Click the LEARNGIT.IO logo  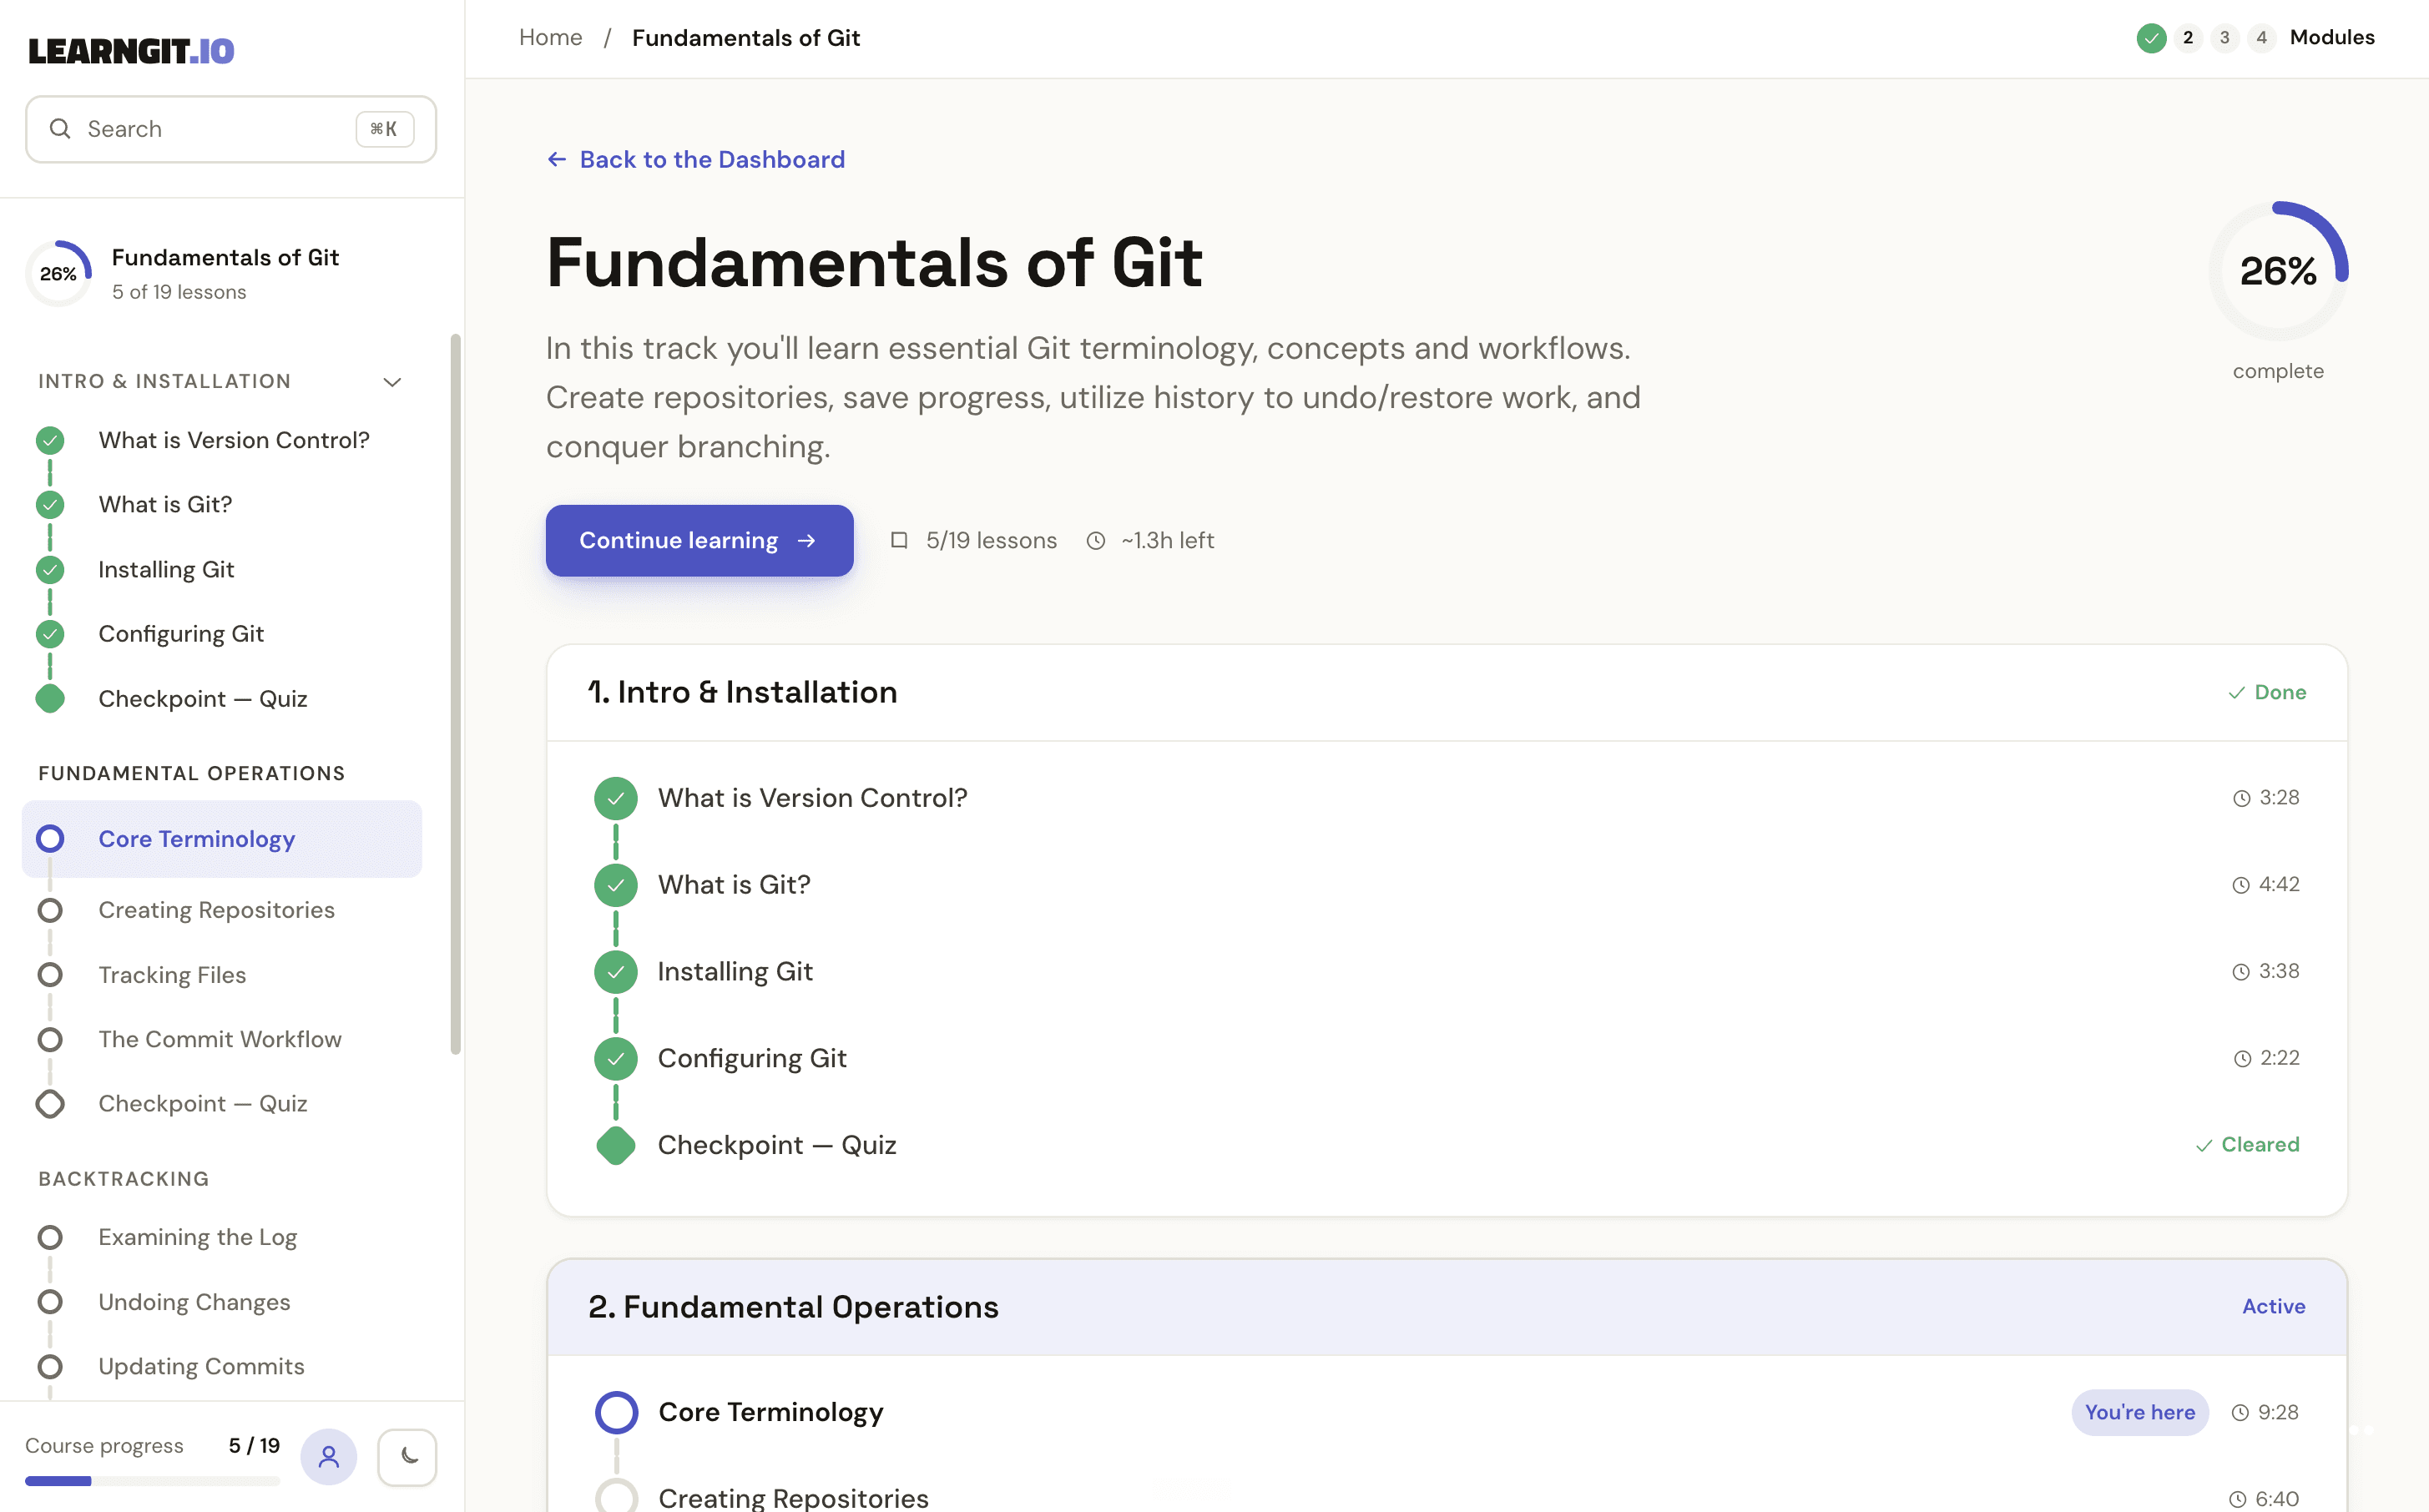[x=131, y=51]
